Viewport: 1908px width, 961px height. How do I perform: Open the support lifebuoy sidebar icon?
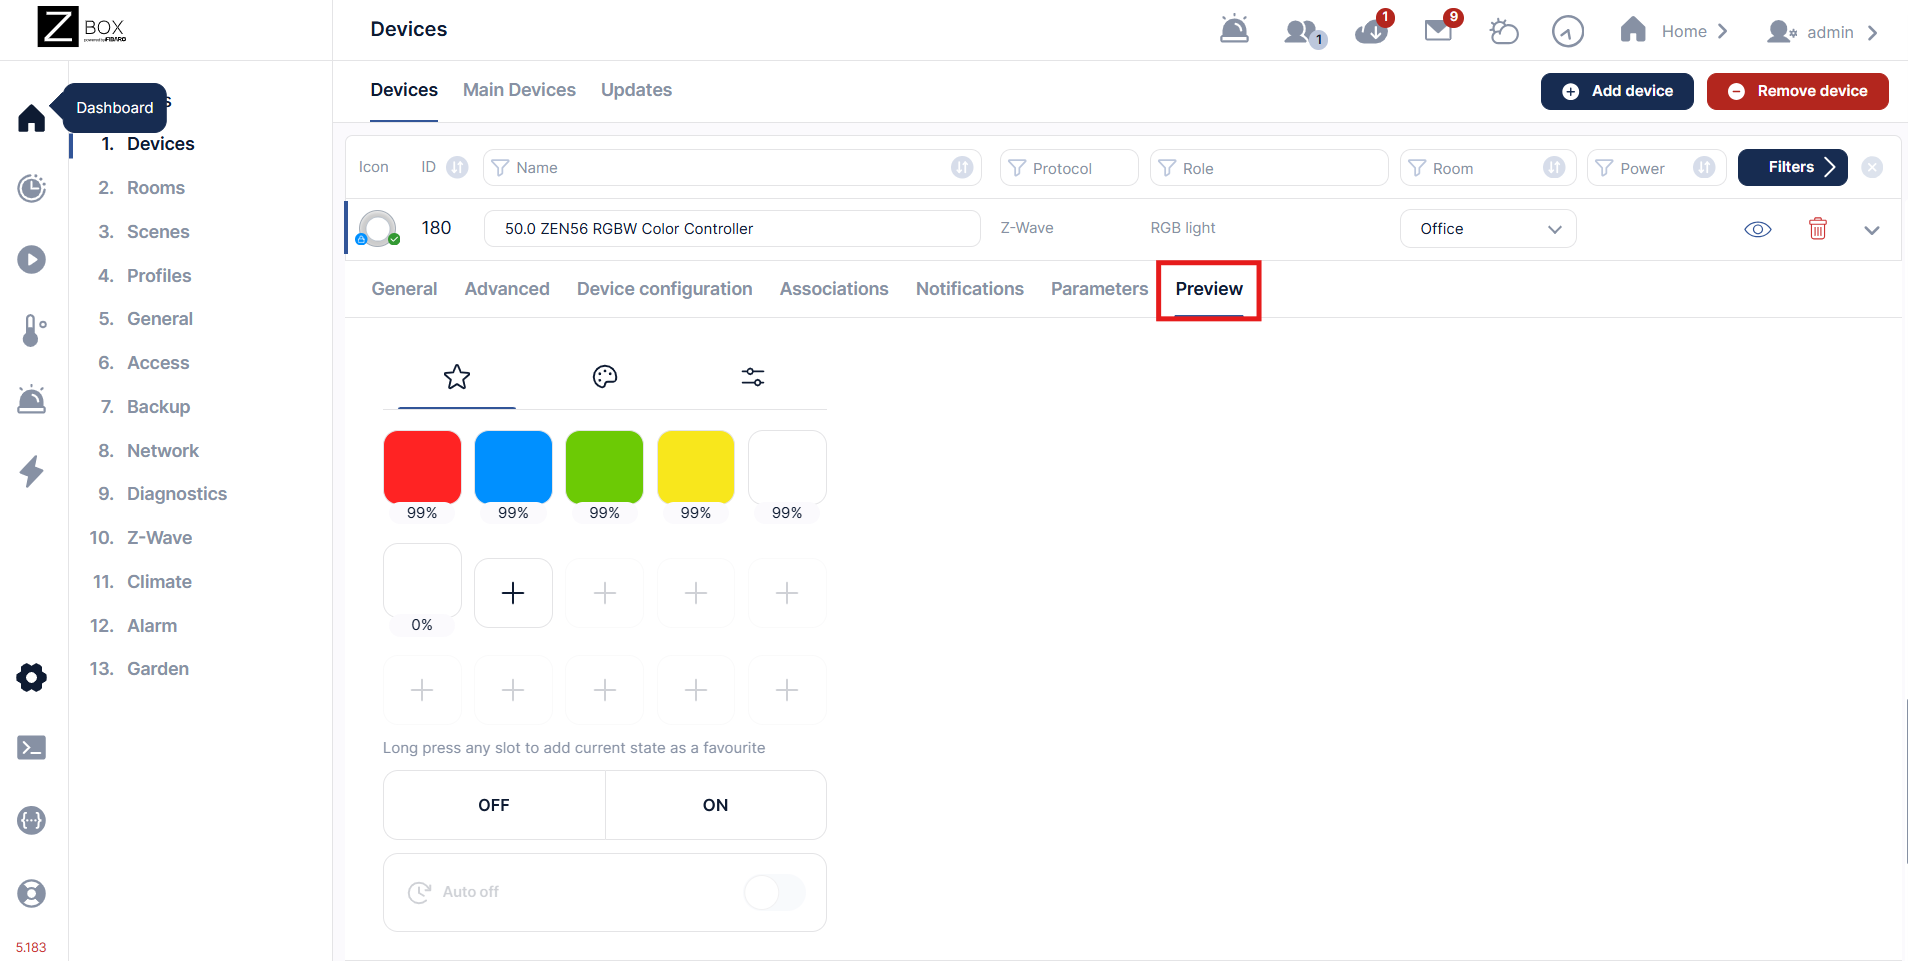pos(32,893)
